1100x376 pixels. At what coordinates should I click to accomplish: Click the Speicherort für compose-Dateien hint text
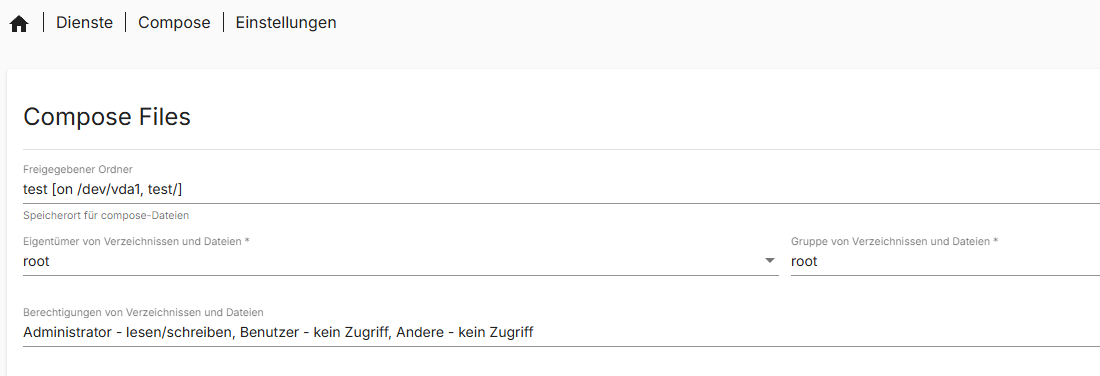pos(106,215)
